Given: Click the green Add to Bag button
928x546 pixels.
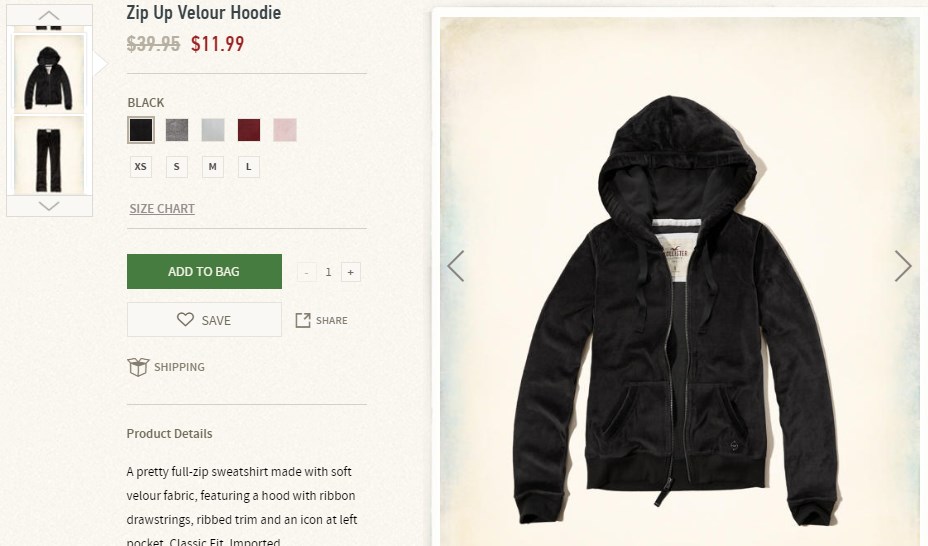Looking at the screenshot, I should point(204,272).
